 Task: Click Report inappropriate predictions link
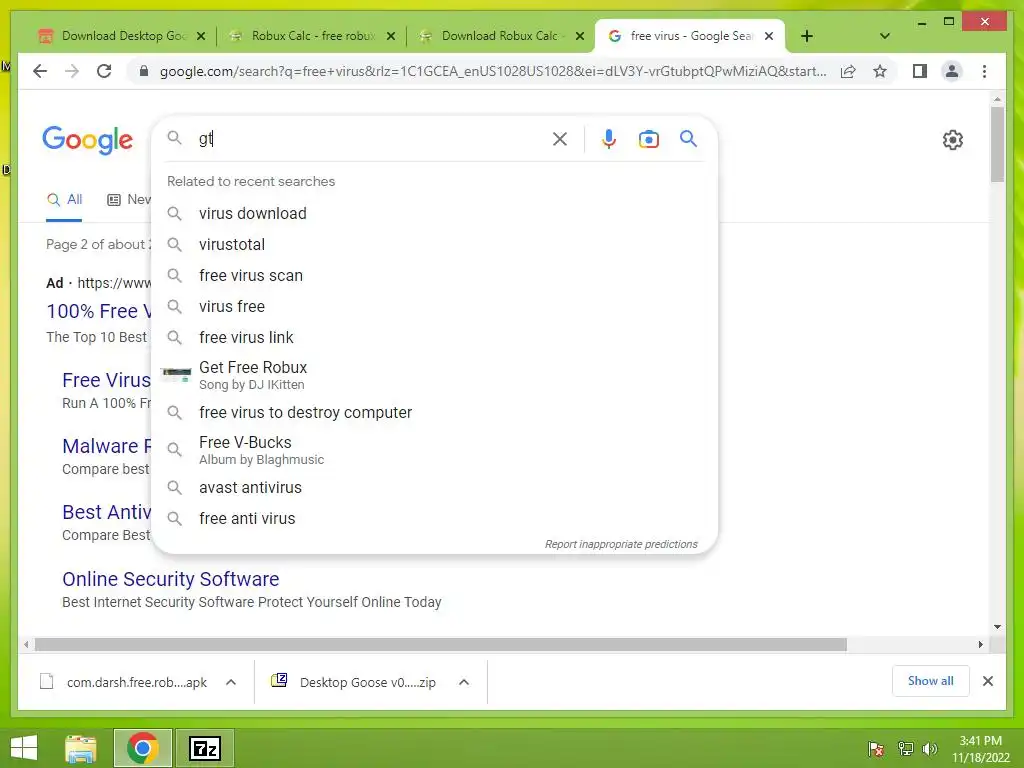pyautogui.click(x=621, y=544)
